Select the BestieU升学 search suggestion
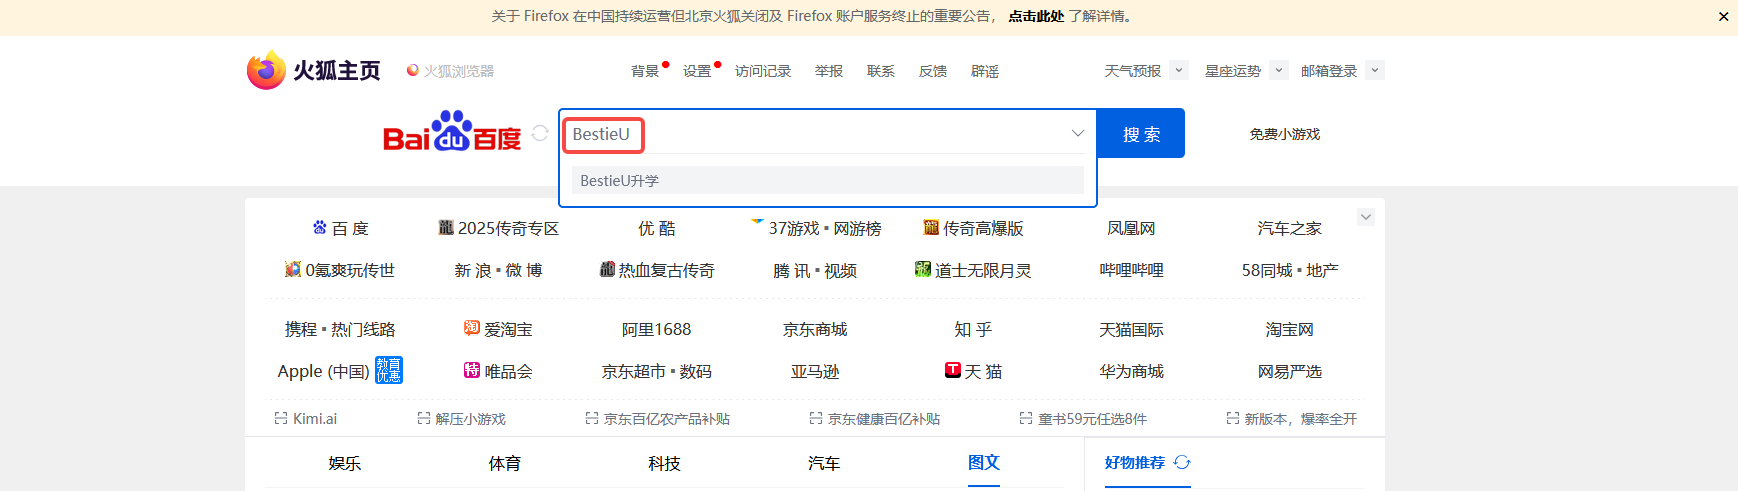This screenshot has height=491, width=1738. pos(828,180)
